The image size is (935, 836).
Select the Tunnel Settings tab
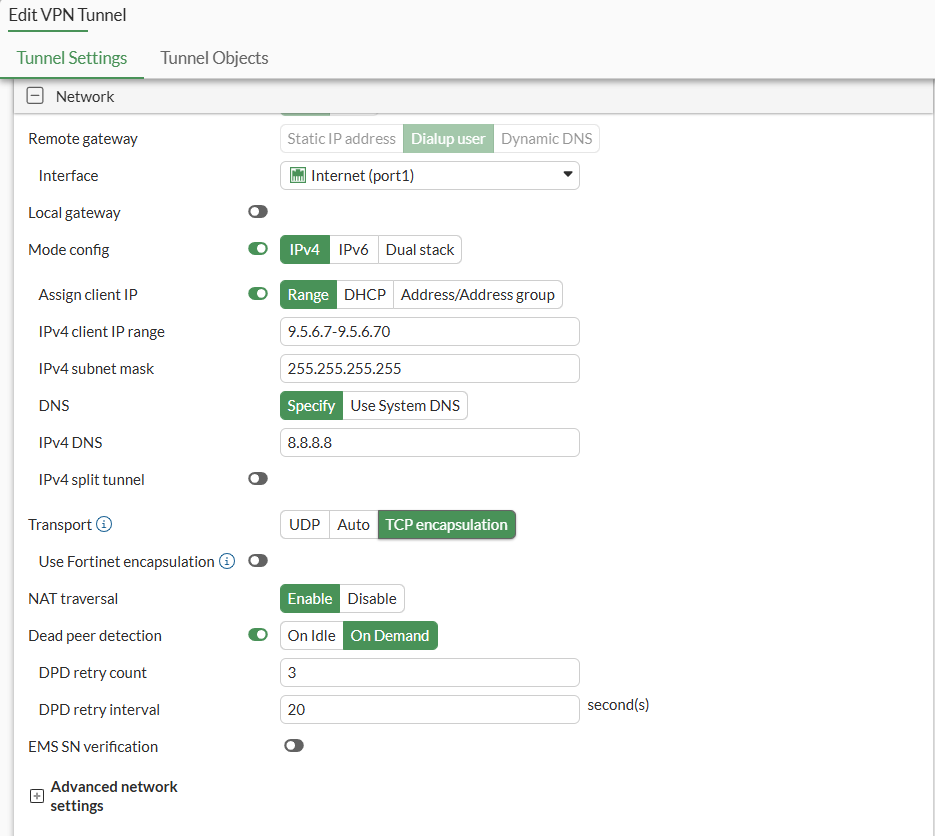coord(72,58)
